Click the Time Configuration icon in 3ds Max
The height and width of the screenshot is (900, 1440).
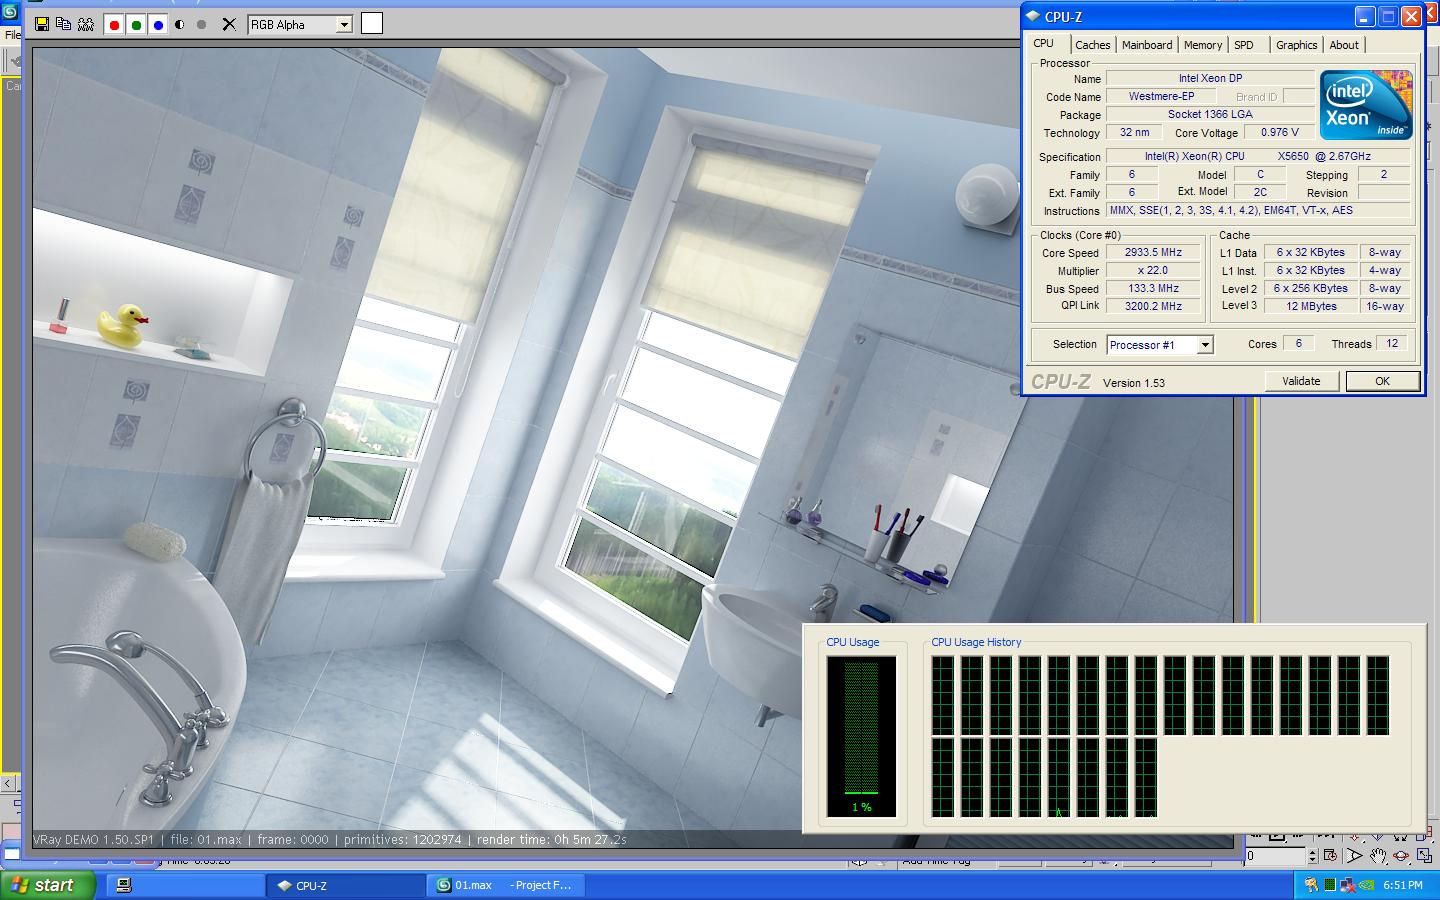click(x=1330, y=856)
